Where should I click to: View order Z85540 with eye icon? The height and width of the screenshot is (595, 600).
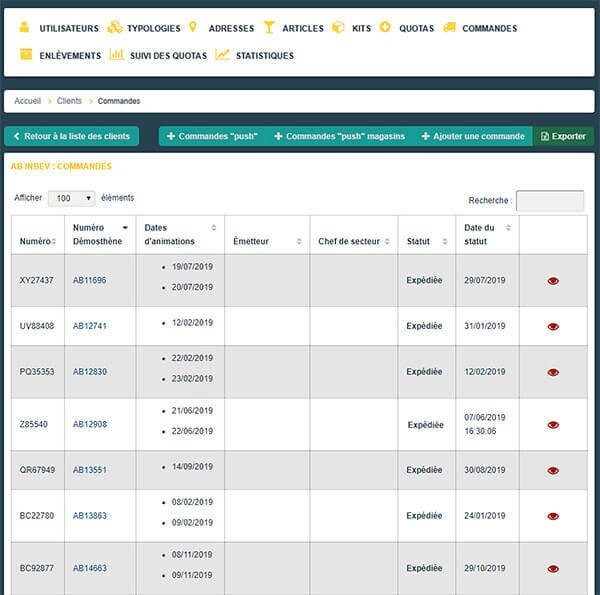tap(553, 425)
